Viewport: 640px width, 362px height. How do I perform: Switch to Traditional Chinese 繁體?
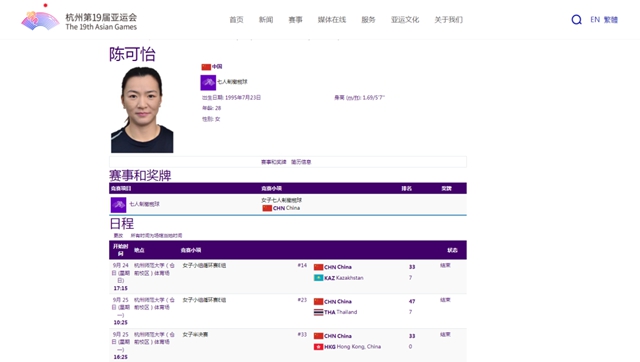611,20
